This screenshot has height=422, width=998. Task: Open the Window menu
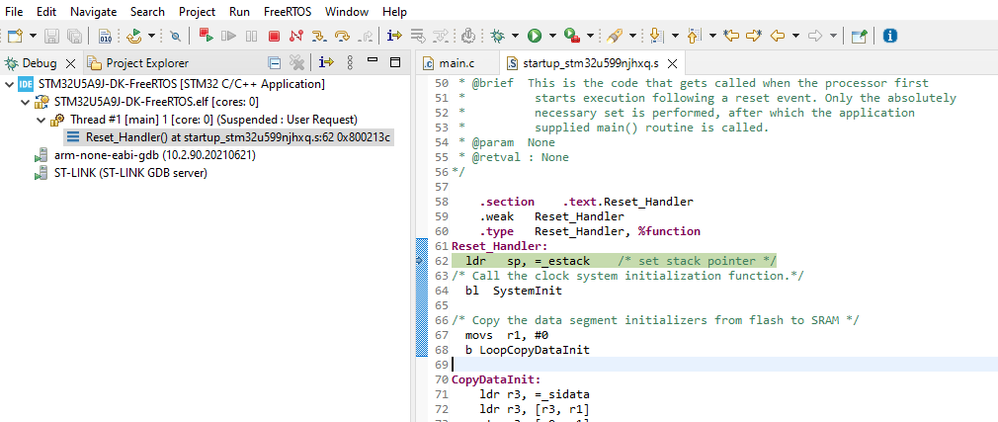(x=346, y=11)
